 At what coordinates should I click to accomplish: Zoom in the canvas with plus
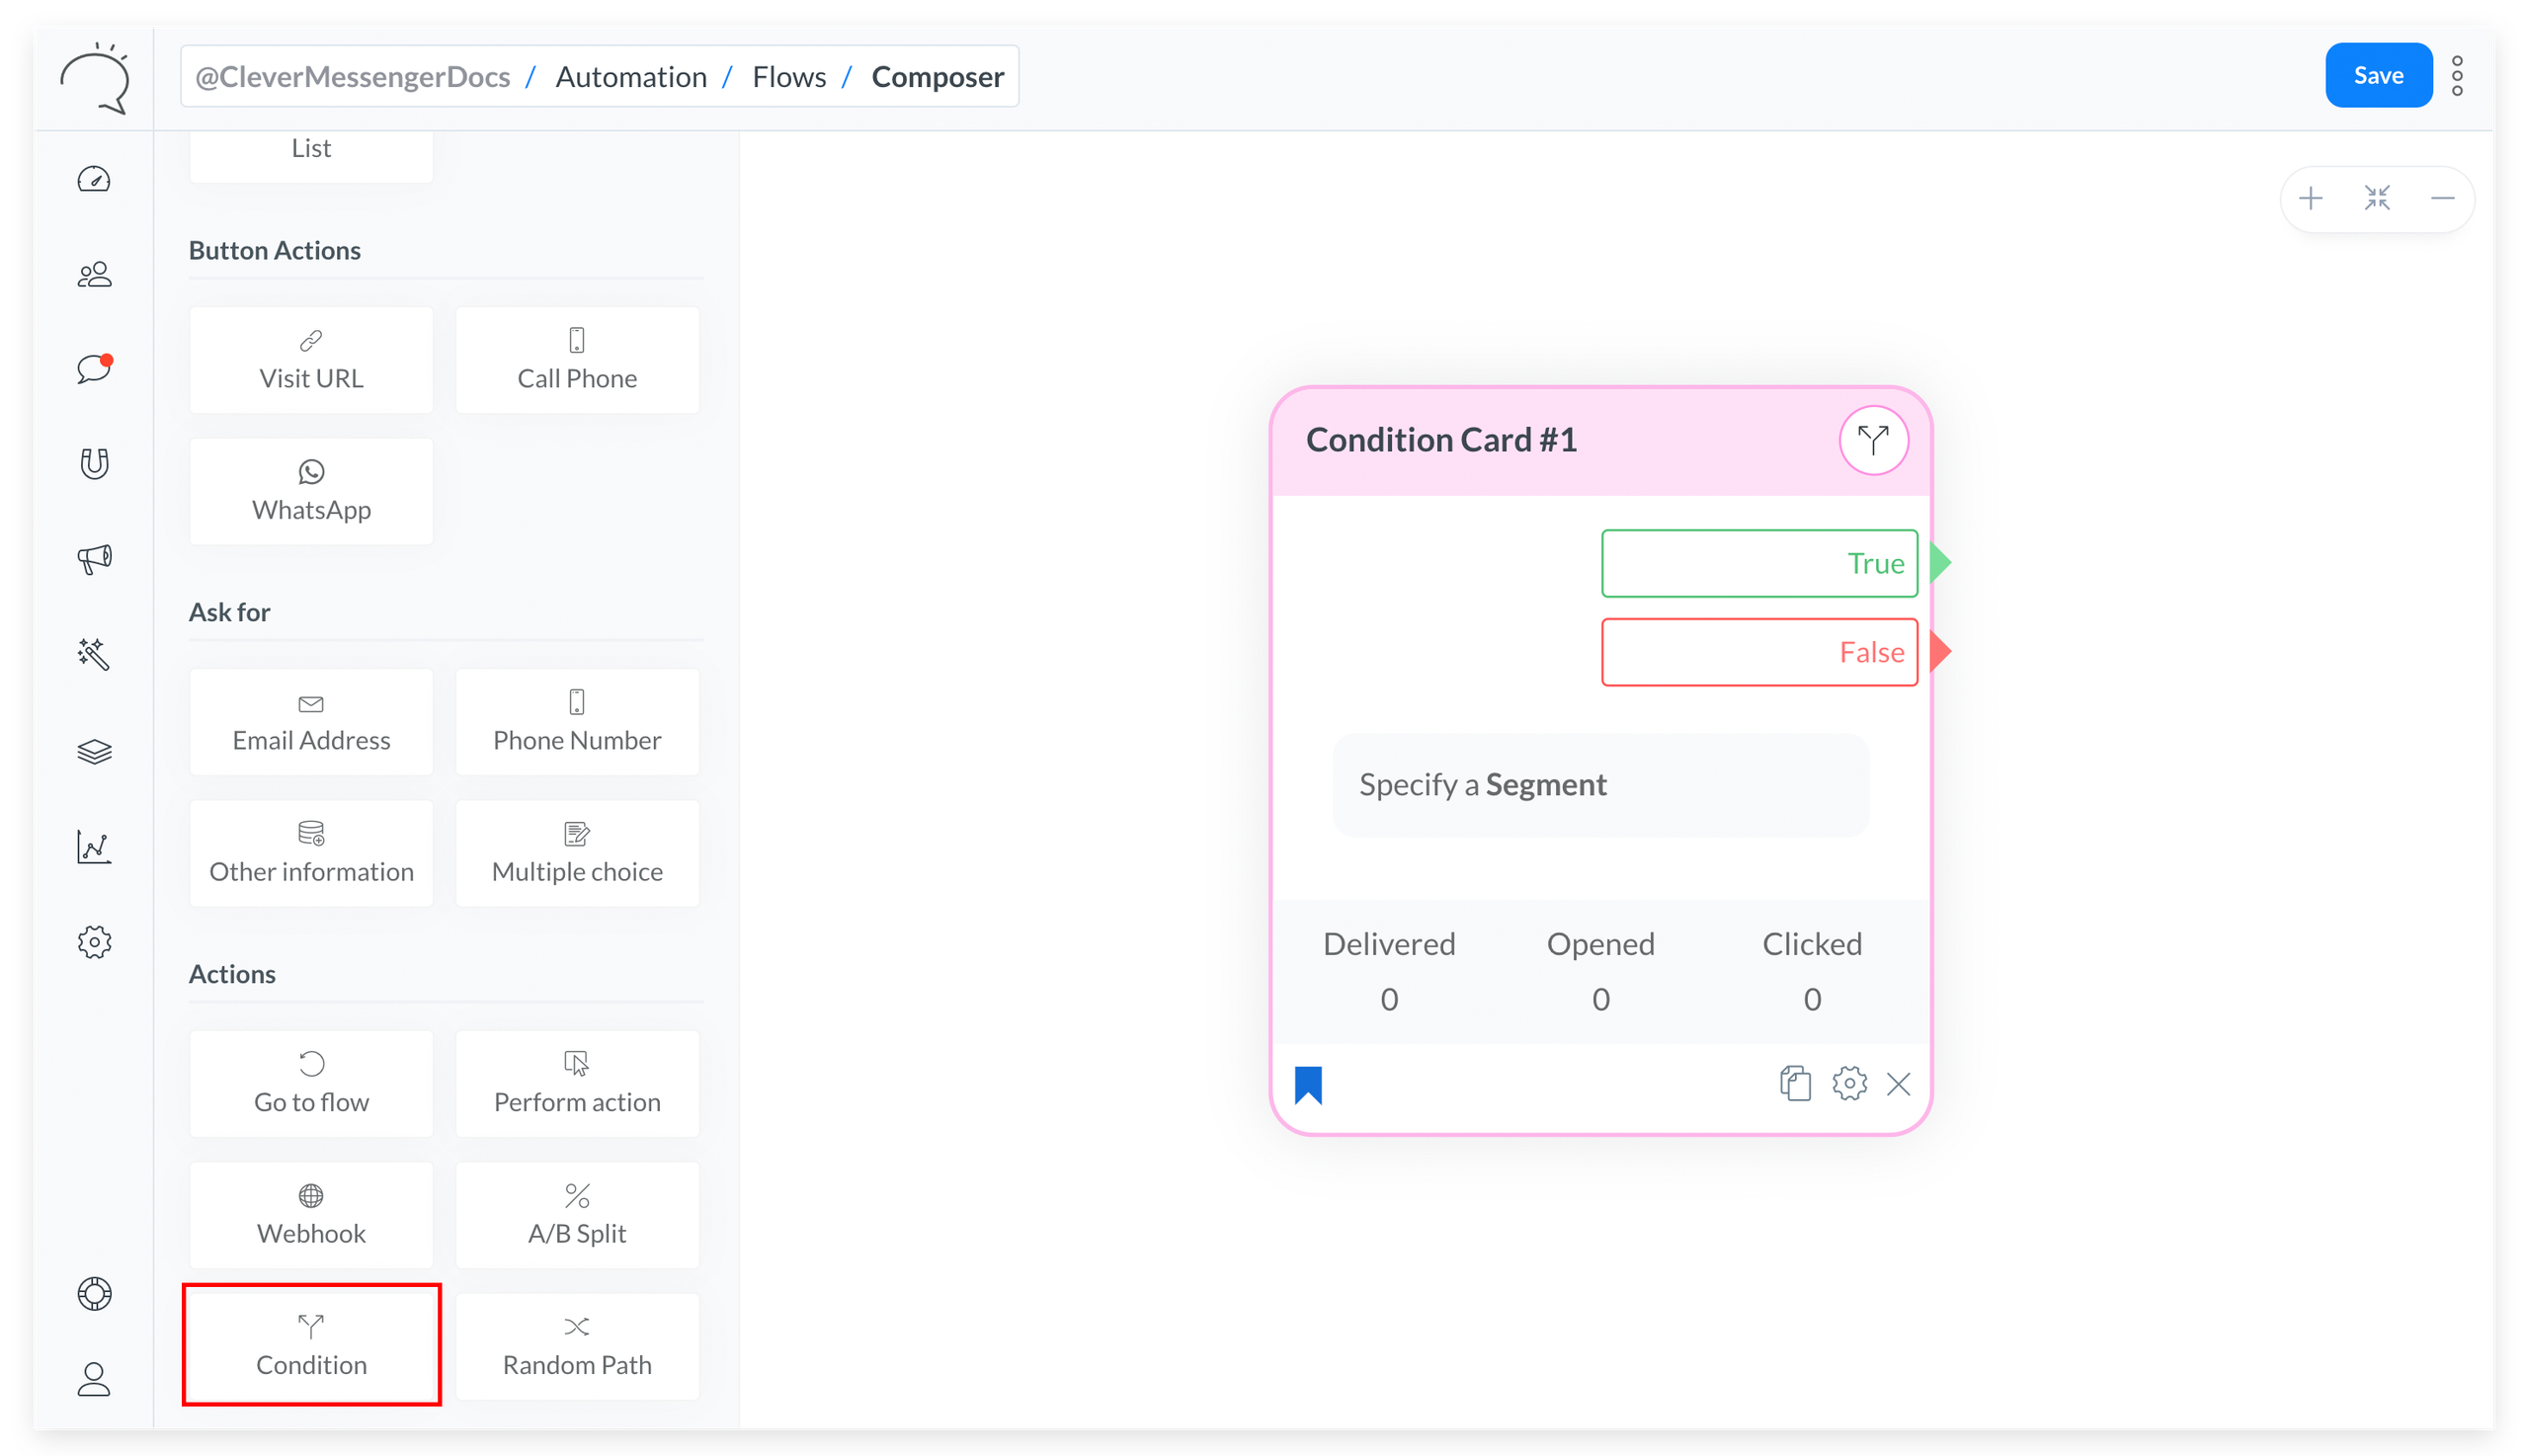coord(2310,198)
